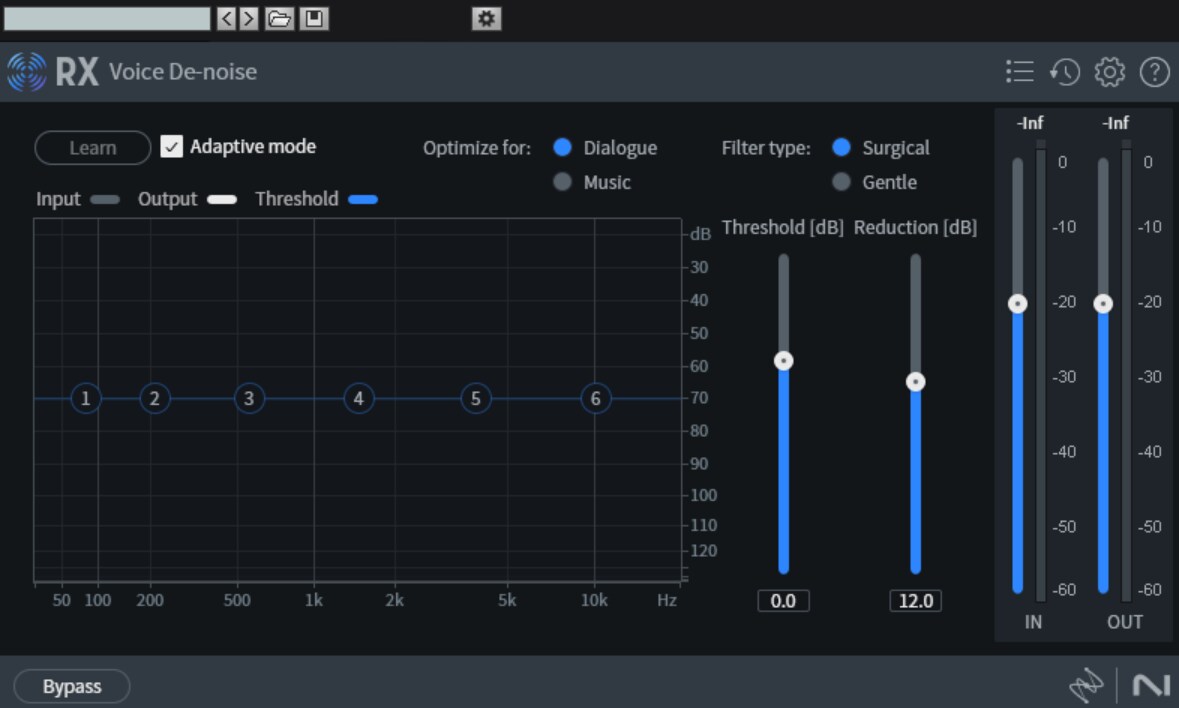Screen dimensions: 1179x708
Task: Select threshold node 3
Action: pyautogui.click(x=249, y=398)
